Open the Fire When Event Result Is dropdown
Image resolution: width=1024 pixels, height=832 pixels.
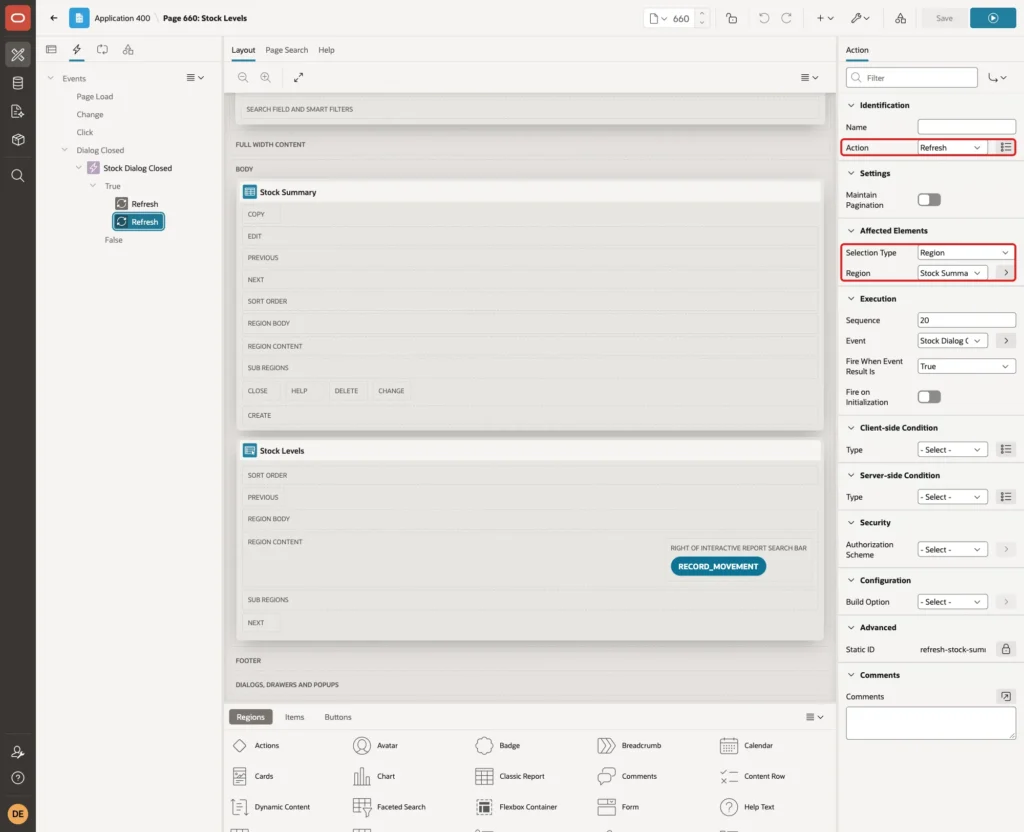pos(966,366)
